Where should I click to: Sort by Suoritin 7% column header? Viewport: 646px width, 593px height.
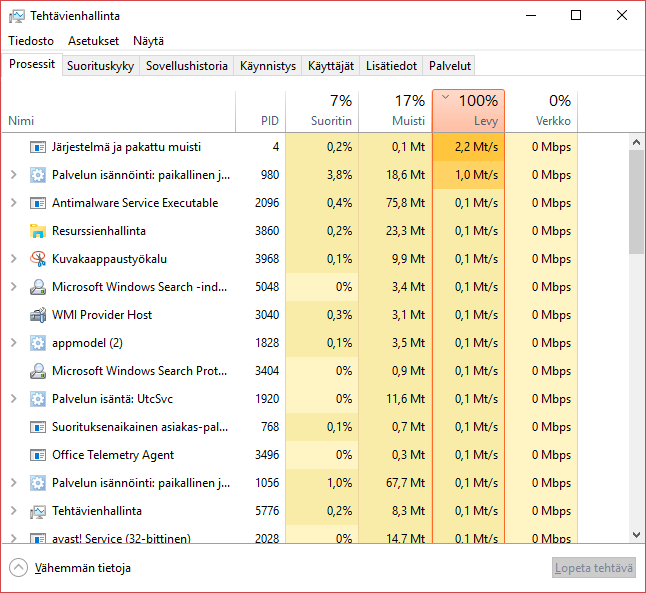322,111
